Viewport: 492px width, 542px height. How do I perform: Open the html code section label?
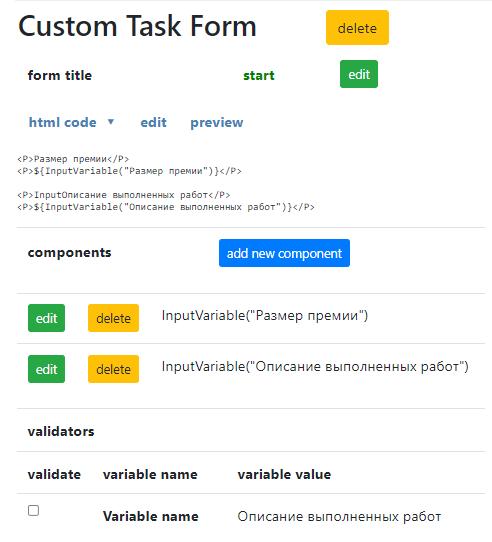(x=63, y=122)
